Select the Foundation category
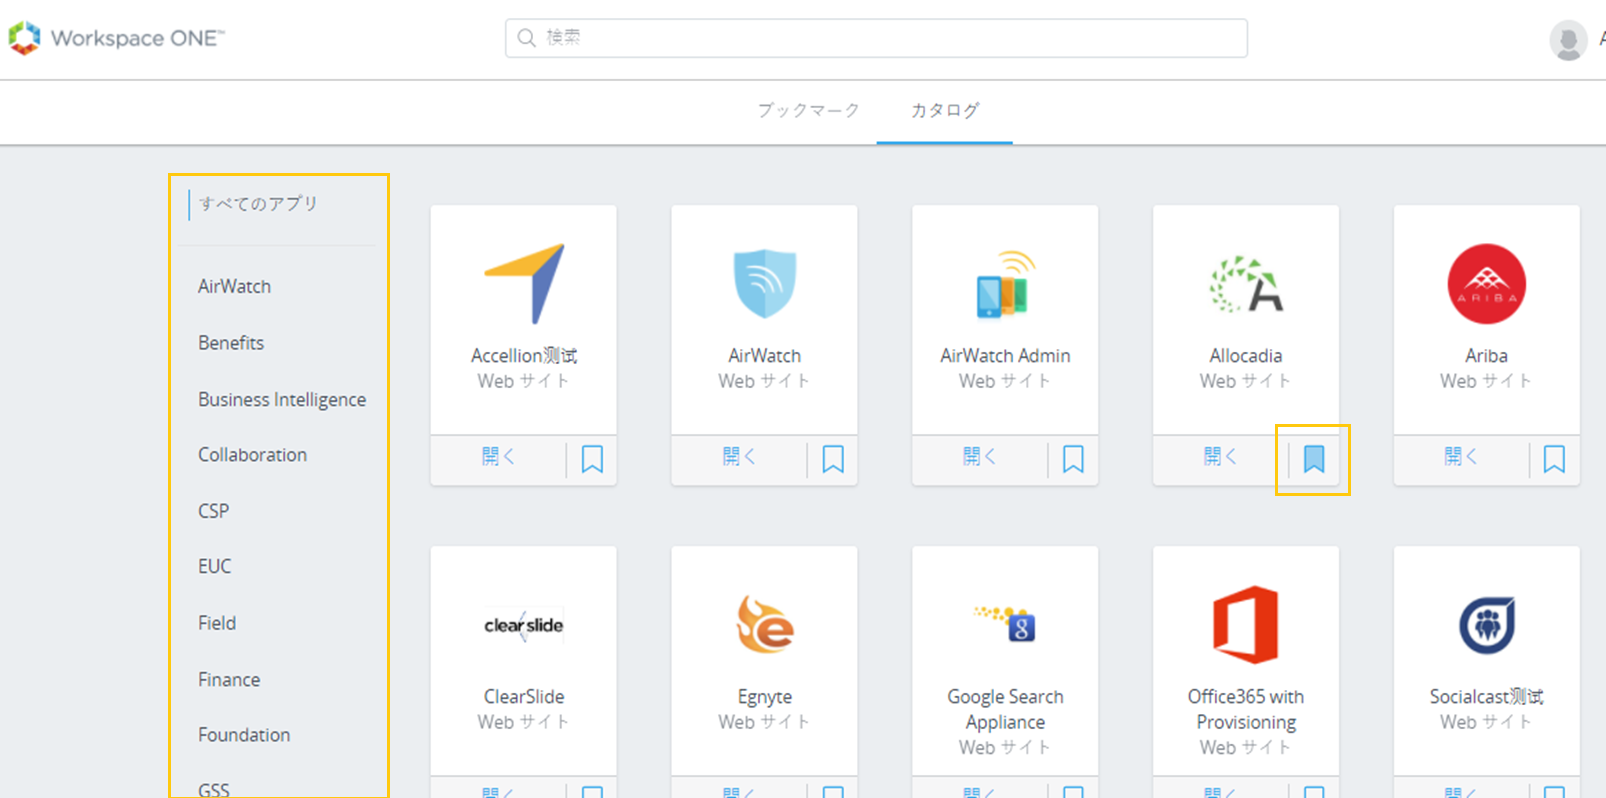Screen dimensions: 1606x798 (x=244, y=735)
